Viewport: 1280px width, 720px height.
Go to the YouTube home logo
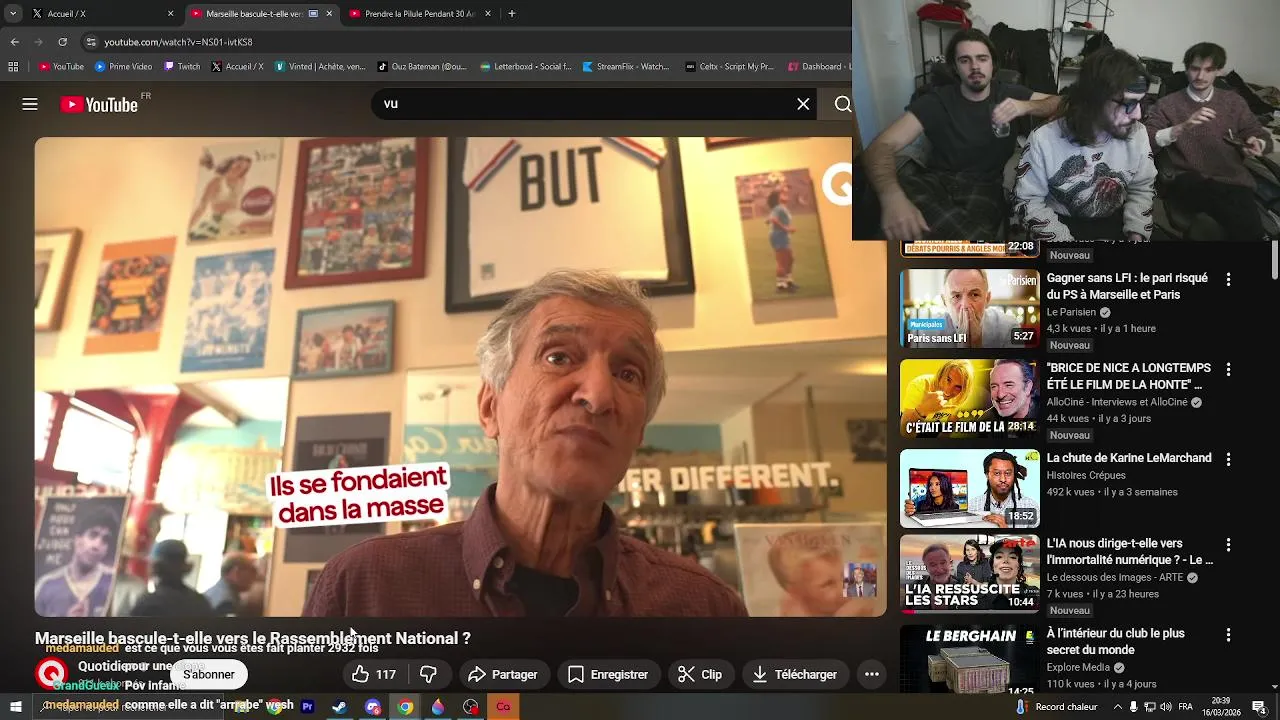99,104
